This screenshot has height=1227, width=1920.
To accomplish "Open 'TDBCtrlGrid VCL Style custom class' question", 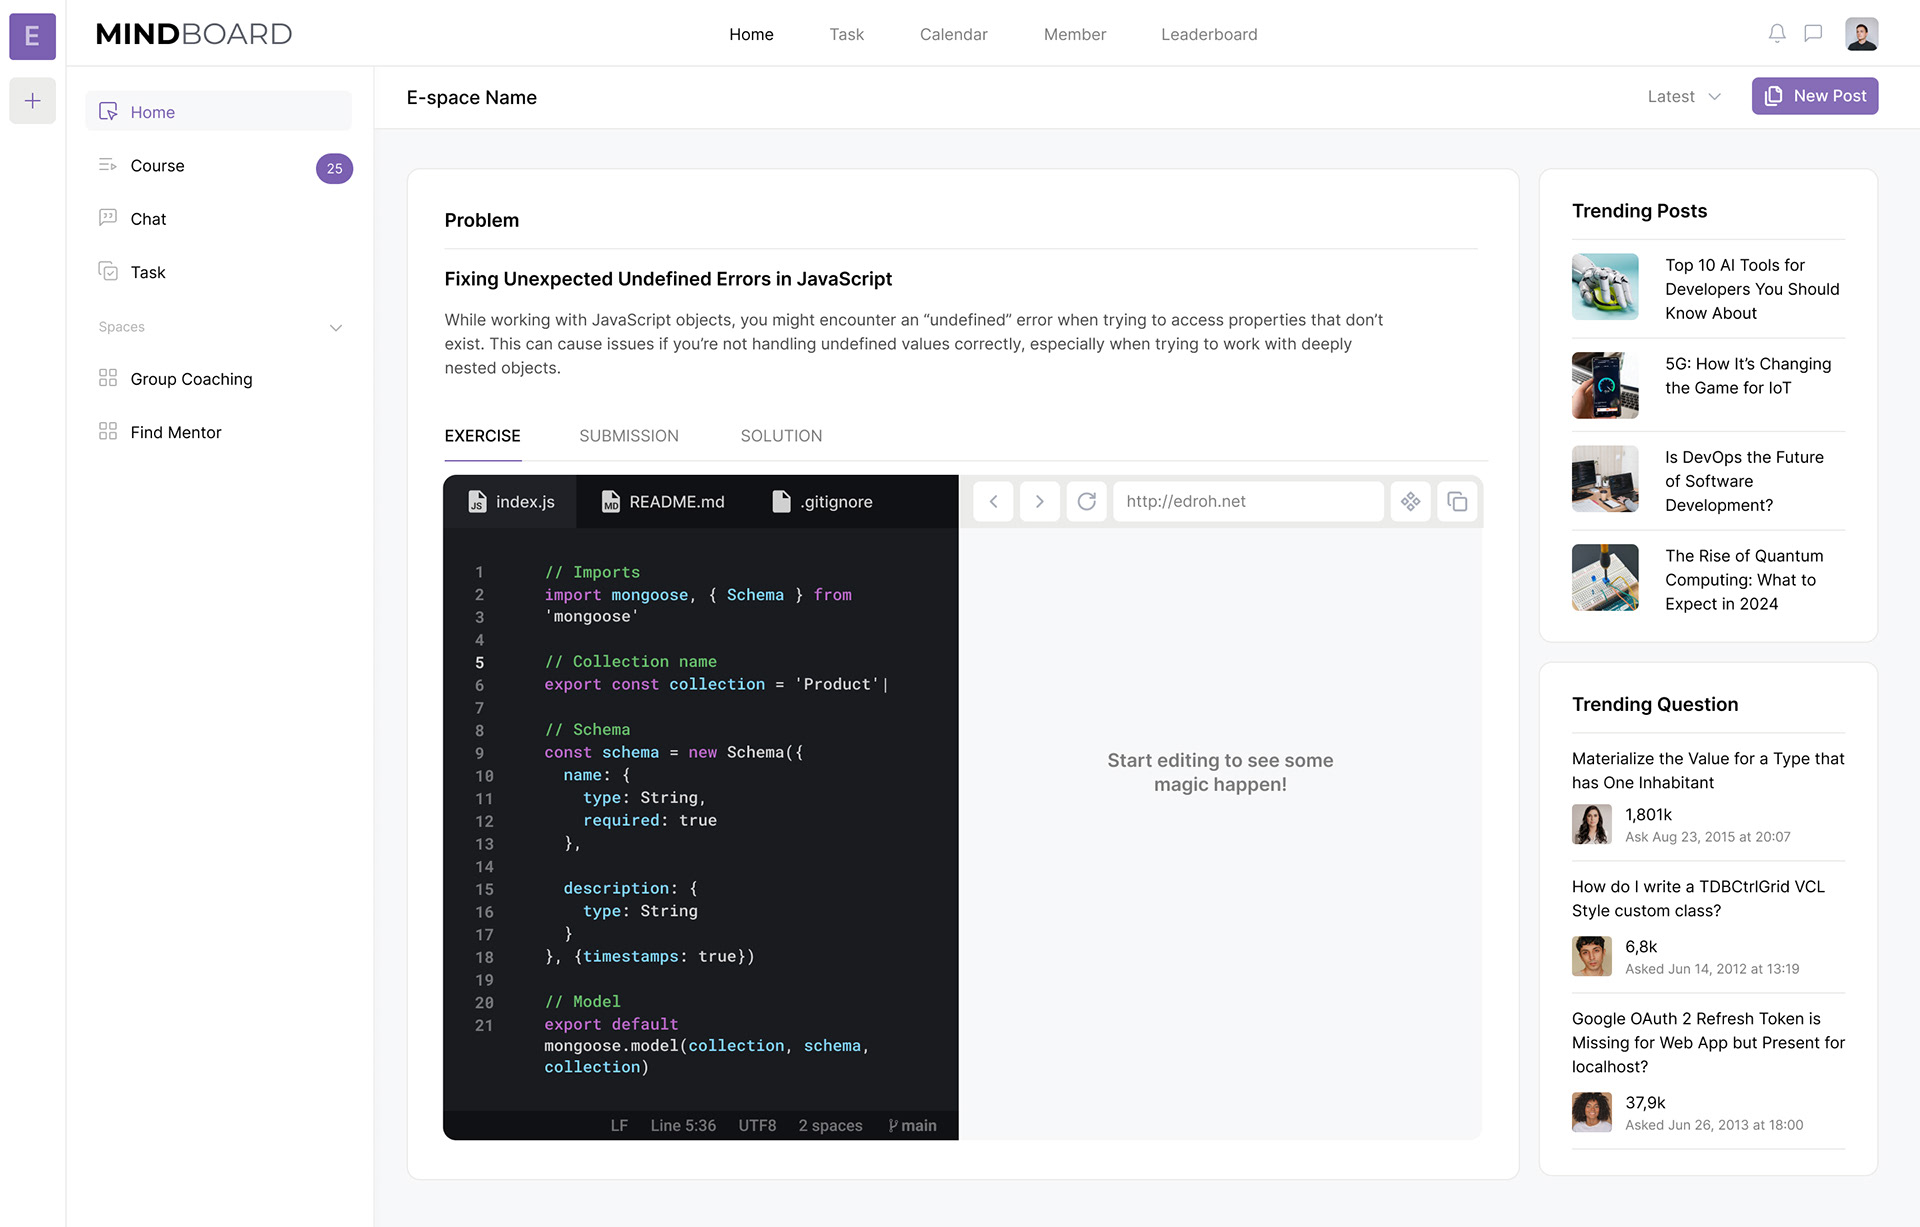I will click(x=1698, y=899).
